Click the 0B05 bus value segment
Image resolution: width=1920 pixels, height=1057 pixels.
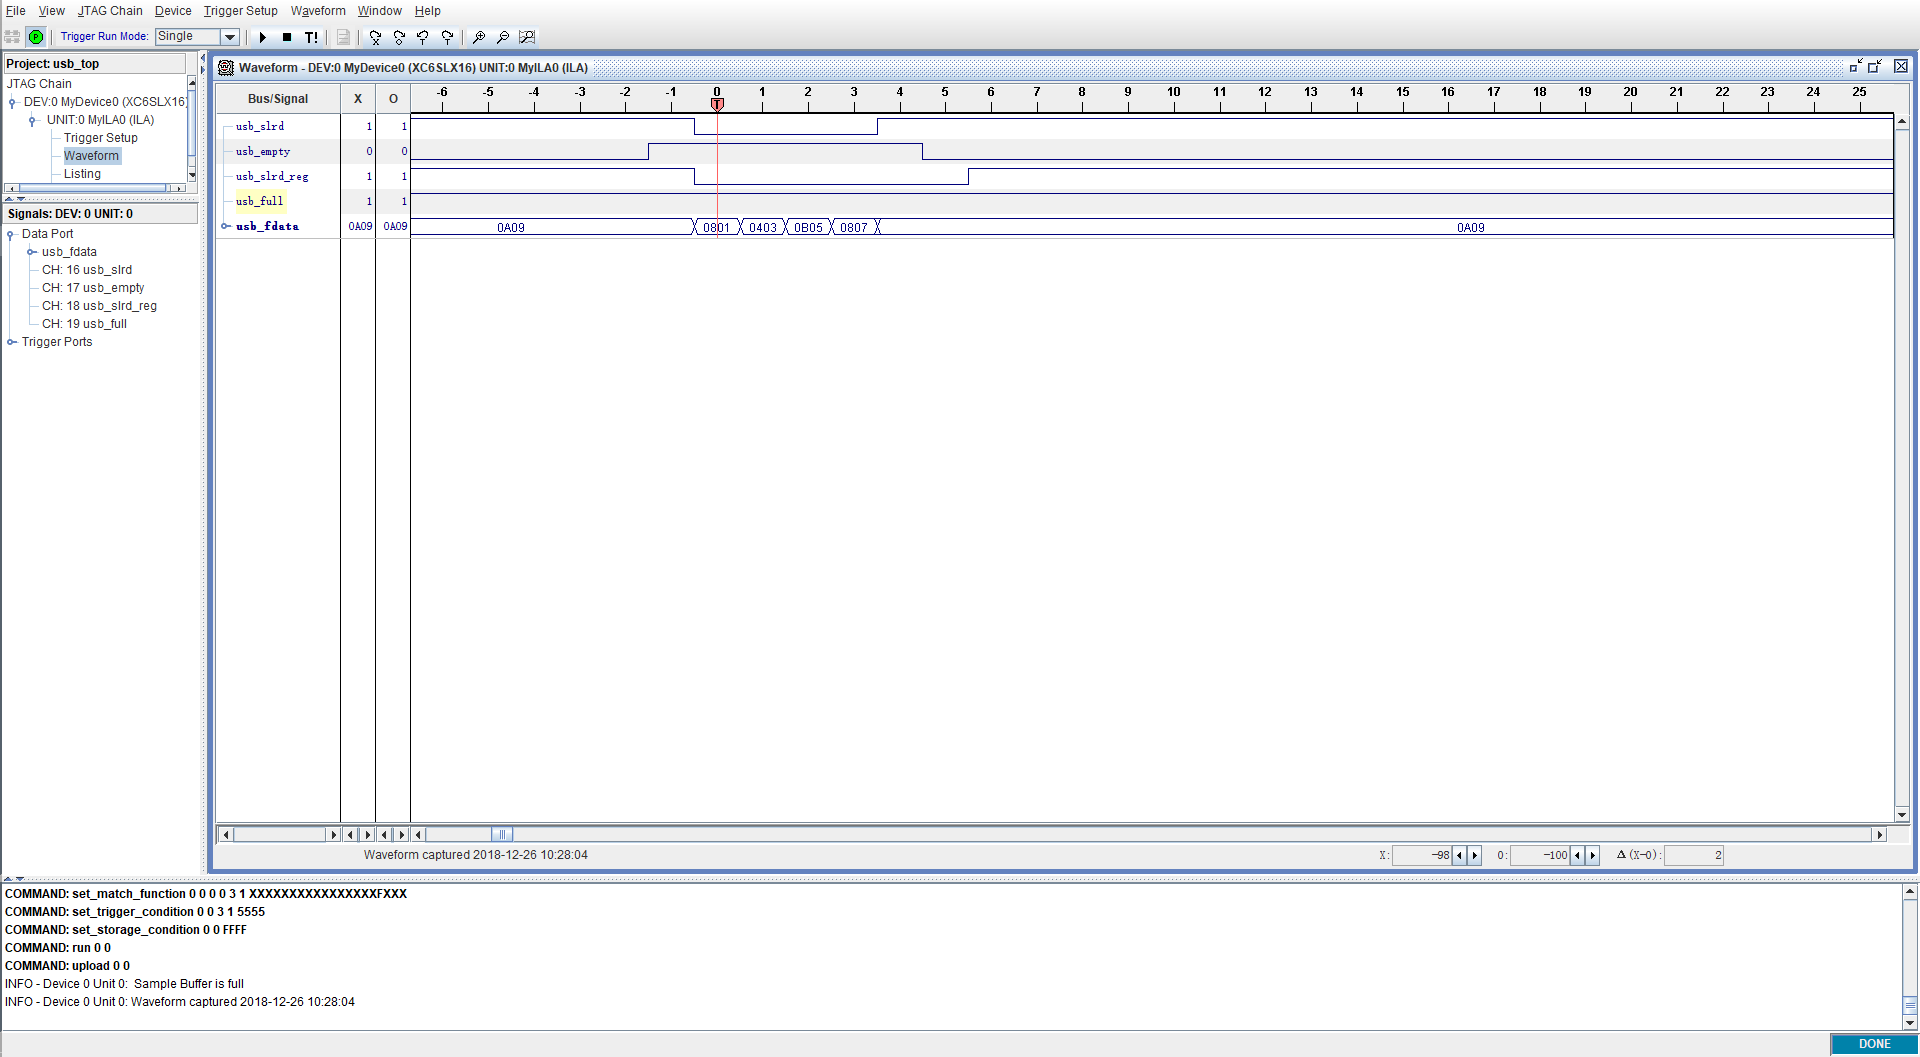click(x=808, y=228)
